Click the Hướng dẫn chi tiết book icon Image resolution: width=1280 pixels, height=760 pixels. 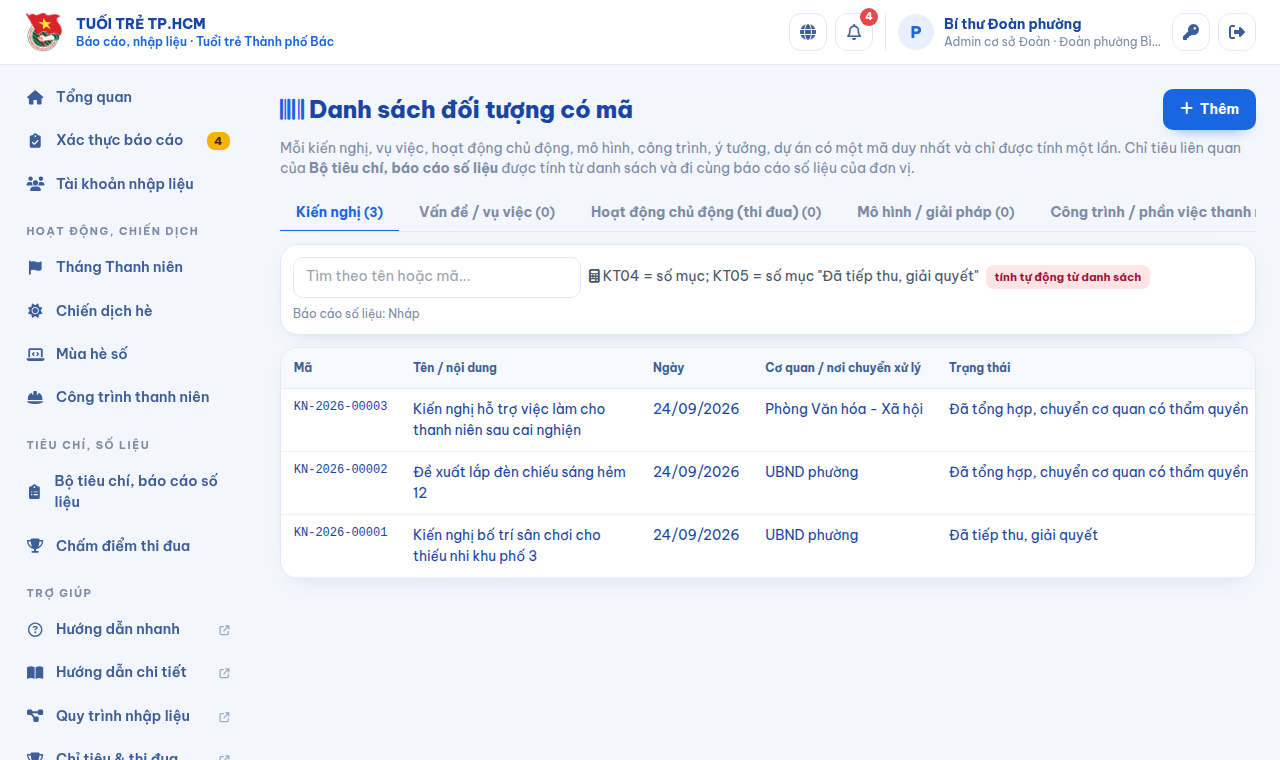coord(35,672)
